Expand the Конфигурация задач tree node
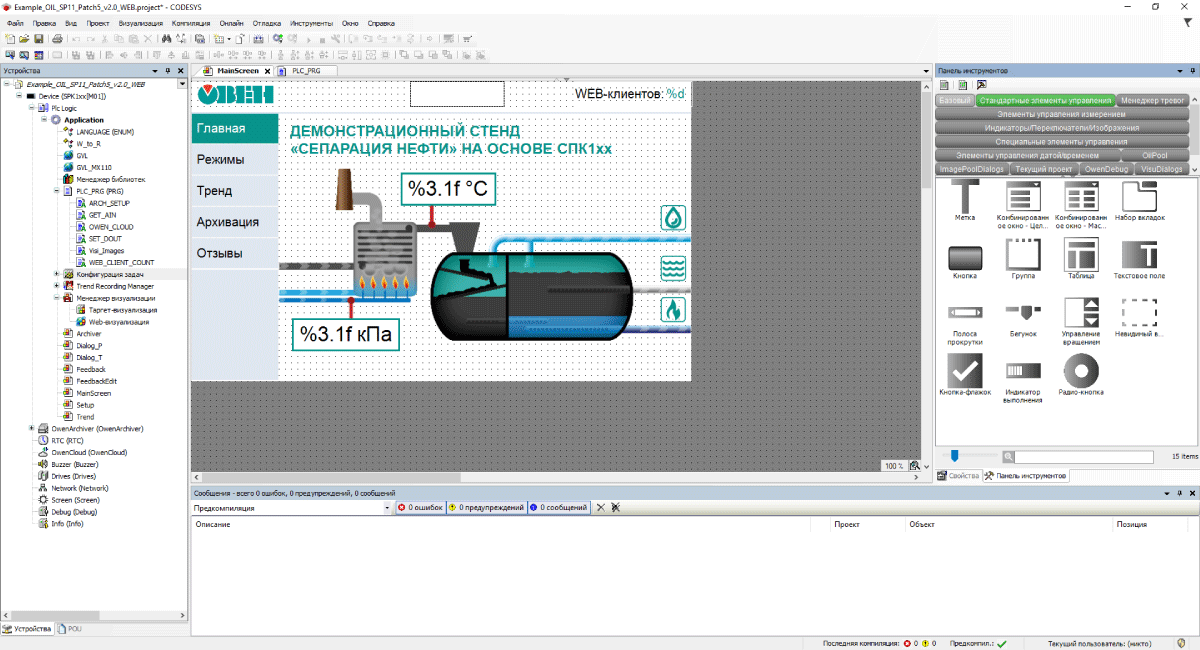Image resolution: width=1200 pixels, height=650 pixels. pos(57,274)
